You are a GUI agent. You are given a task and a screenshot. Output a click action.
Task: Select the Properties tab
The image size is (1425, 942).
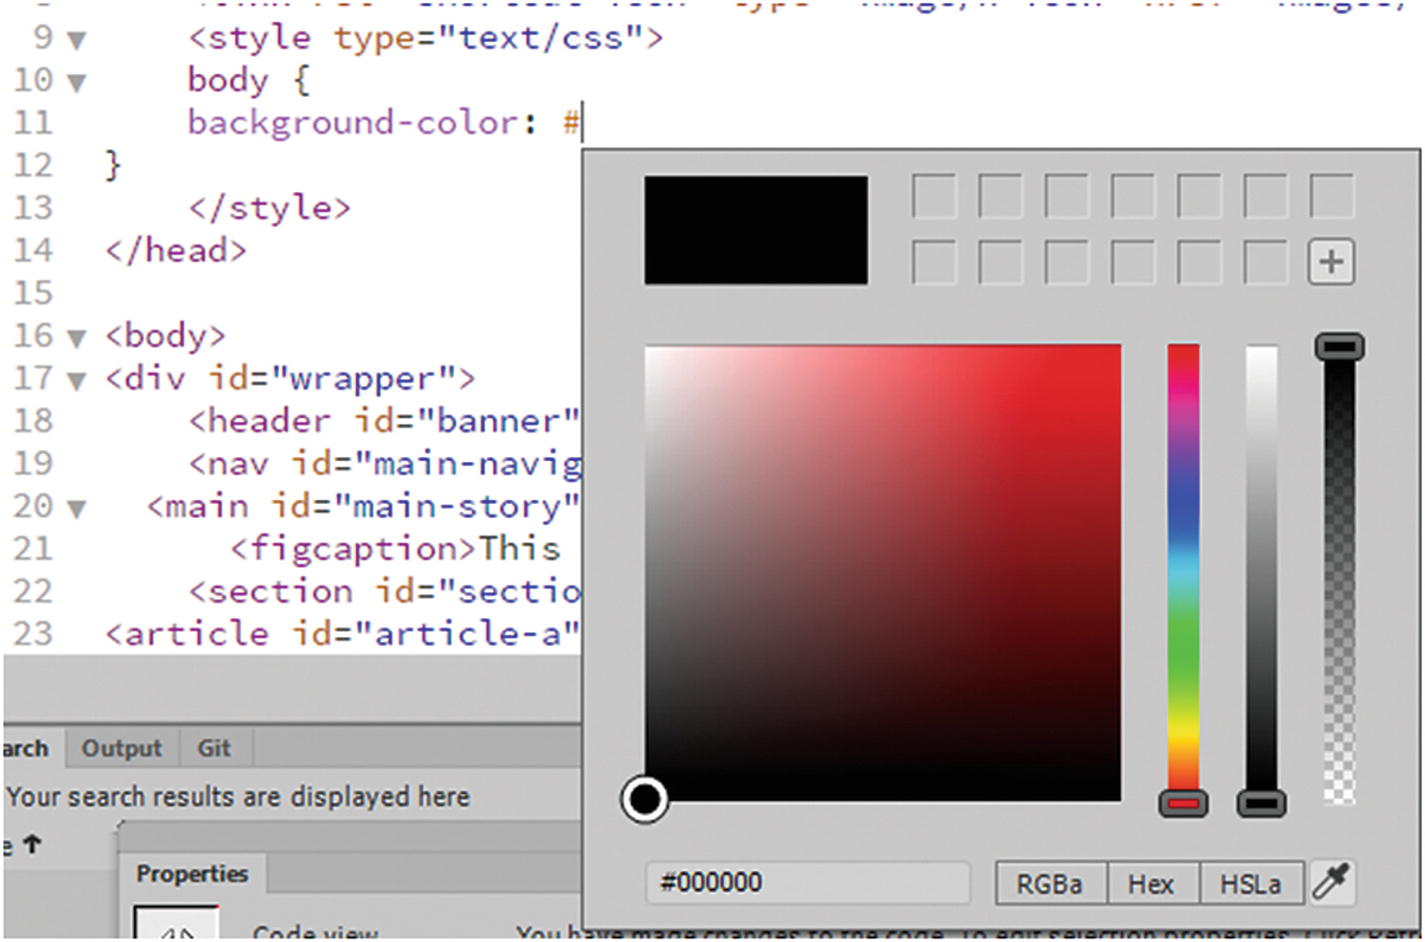[192, 873]
